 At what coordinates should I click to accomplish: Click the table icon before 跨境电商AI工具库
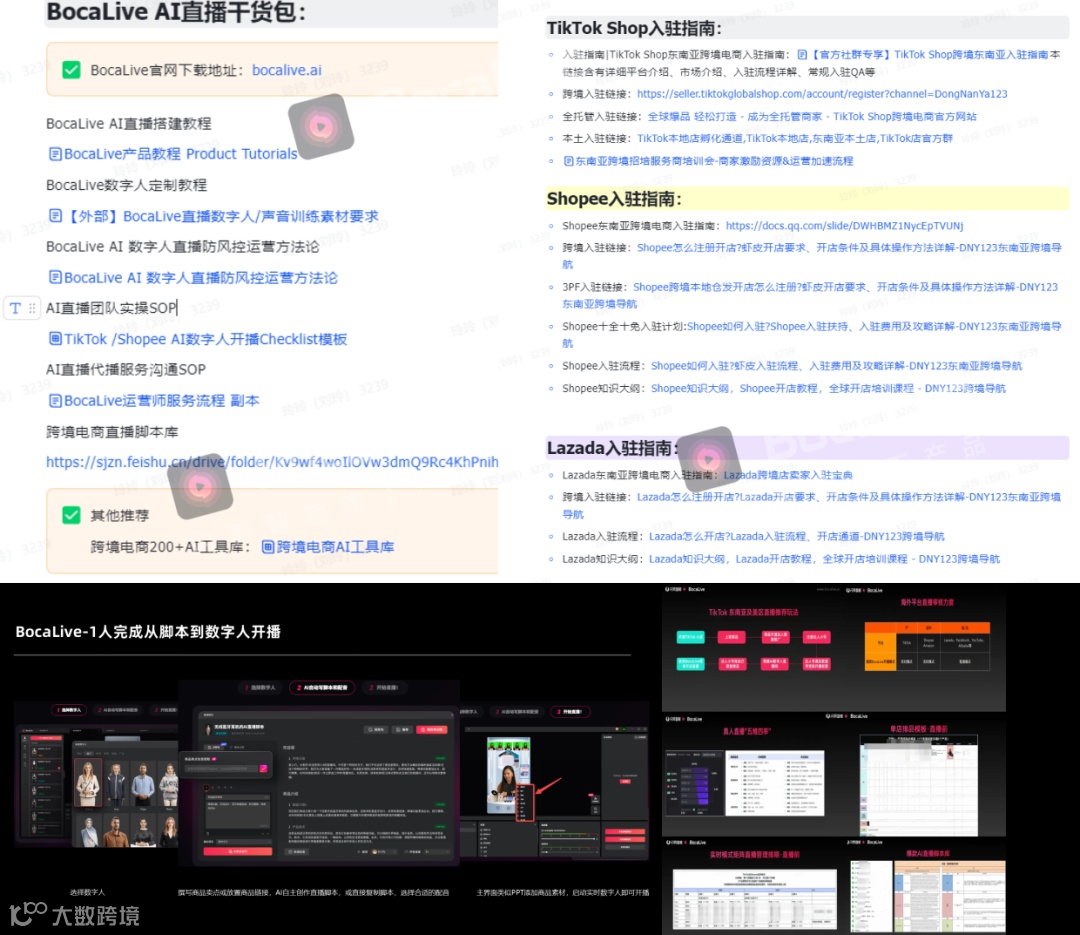268,546
